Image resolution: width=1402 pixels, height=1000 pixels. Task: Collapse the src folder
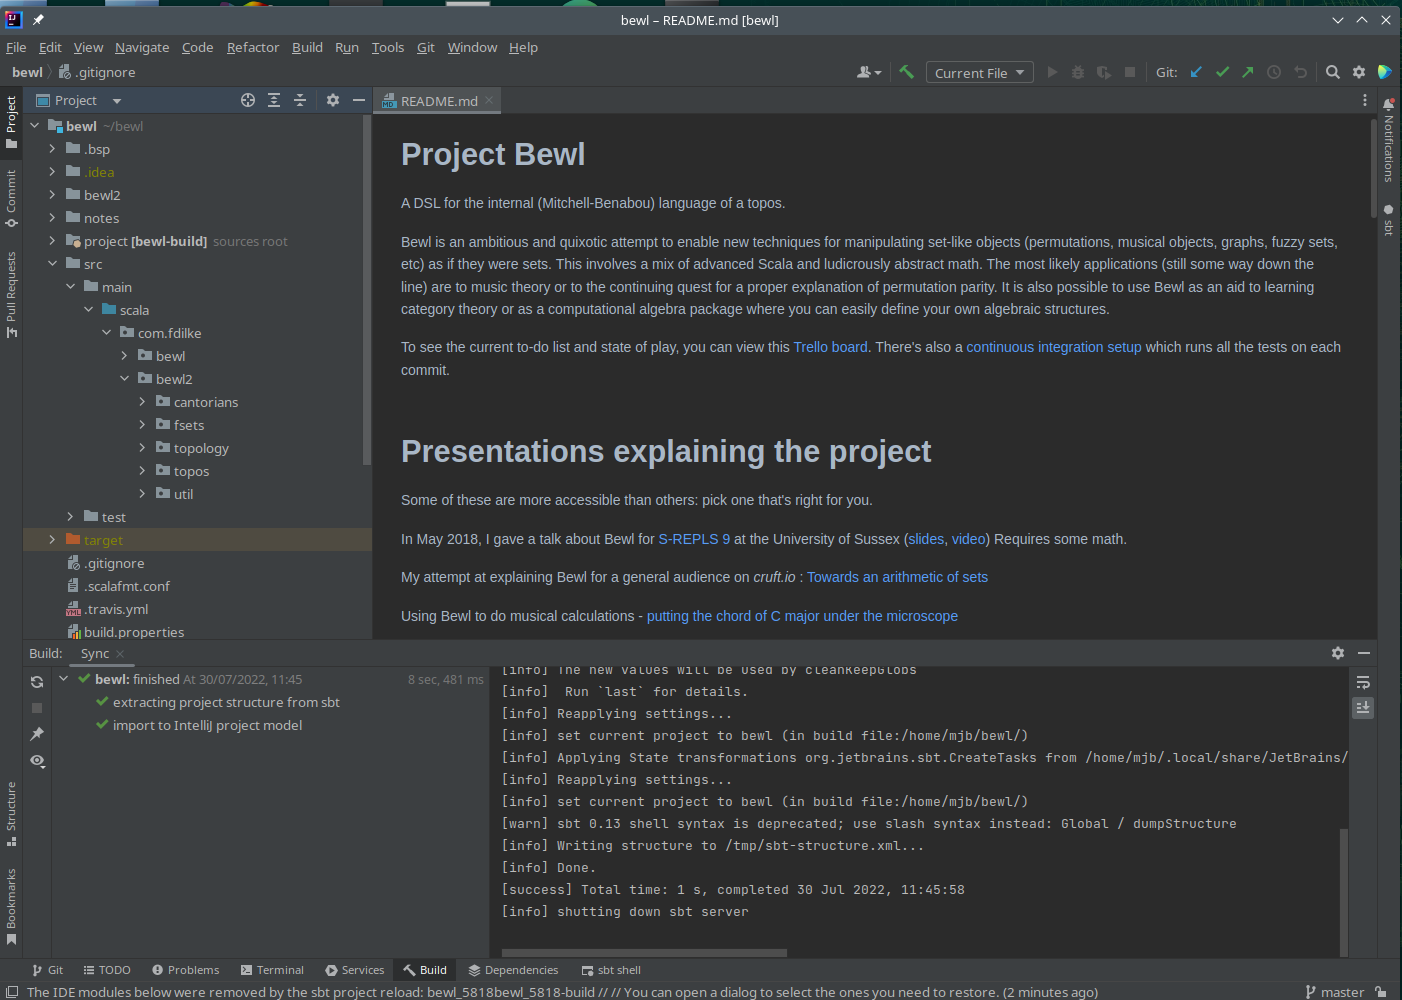pyautogui.click(x=52, y=264)
